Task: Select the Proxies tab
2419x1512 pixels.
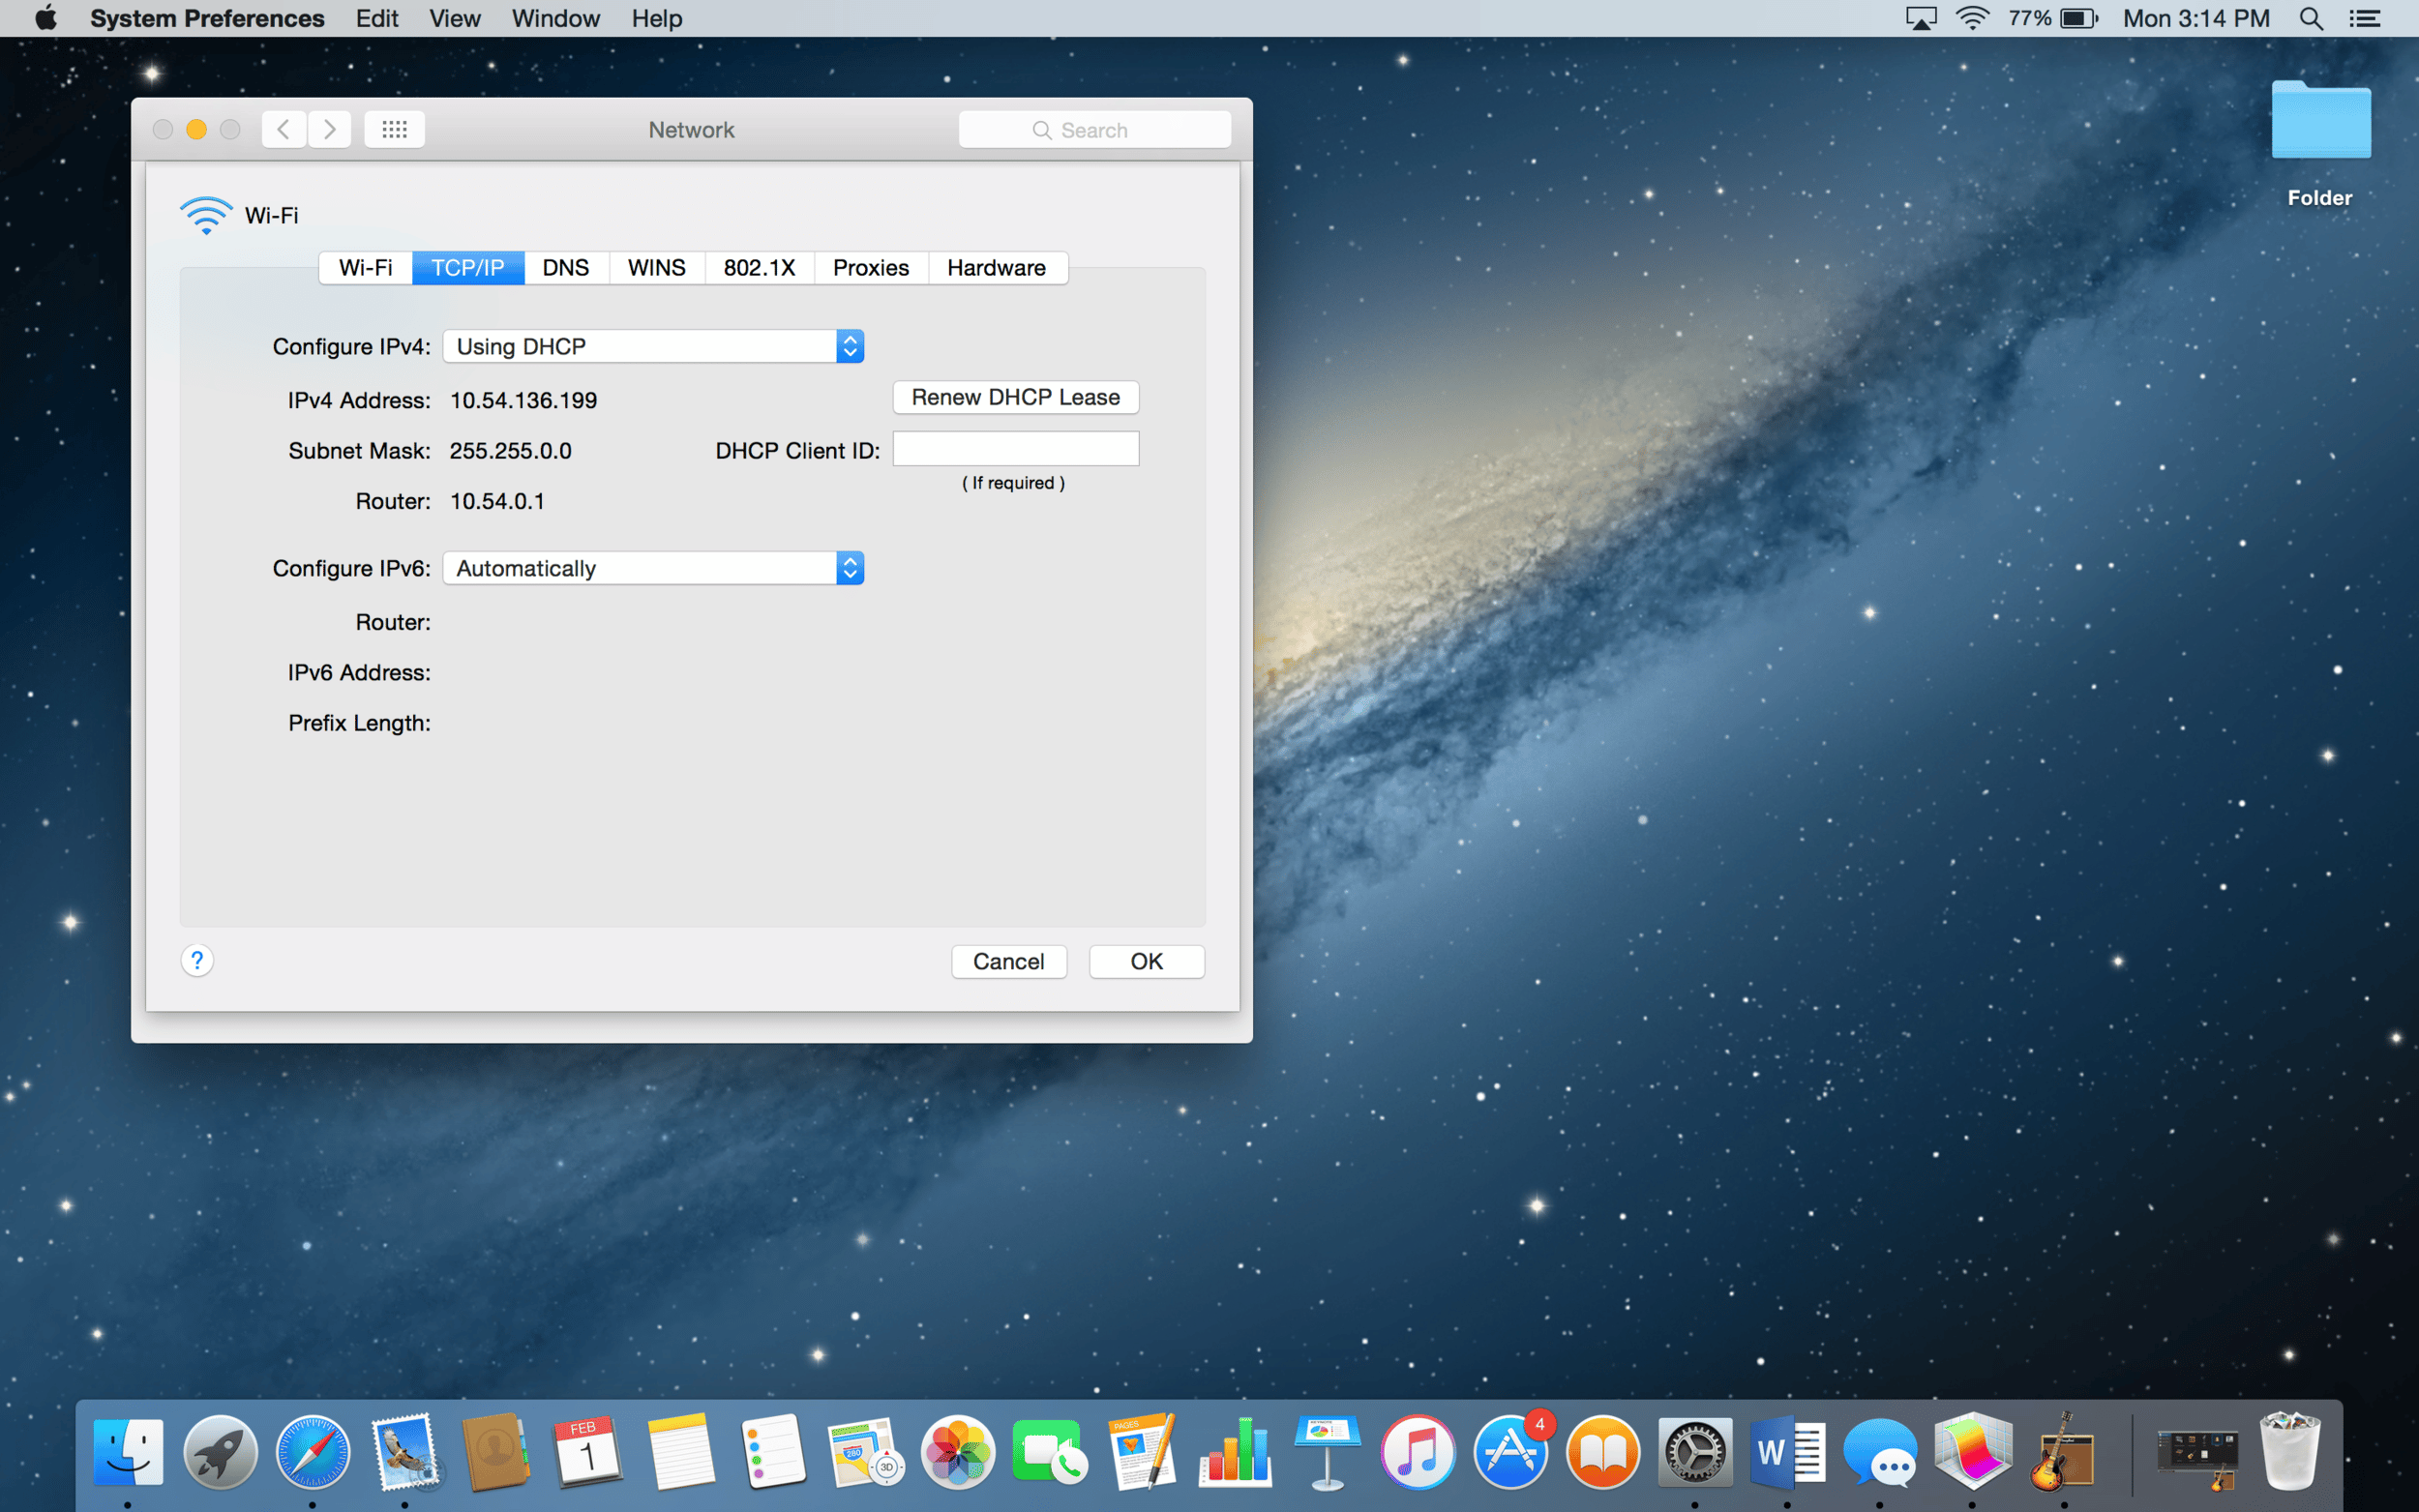Action: (871, 267)
